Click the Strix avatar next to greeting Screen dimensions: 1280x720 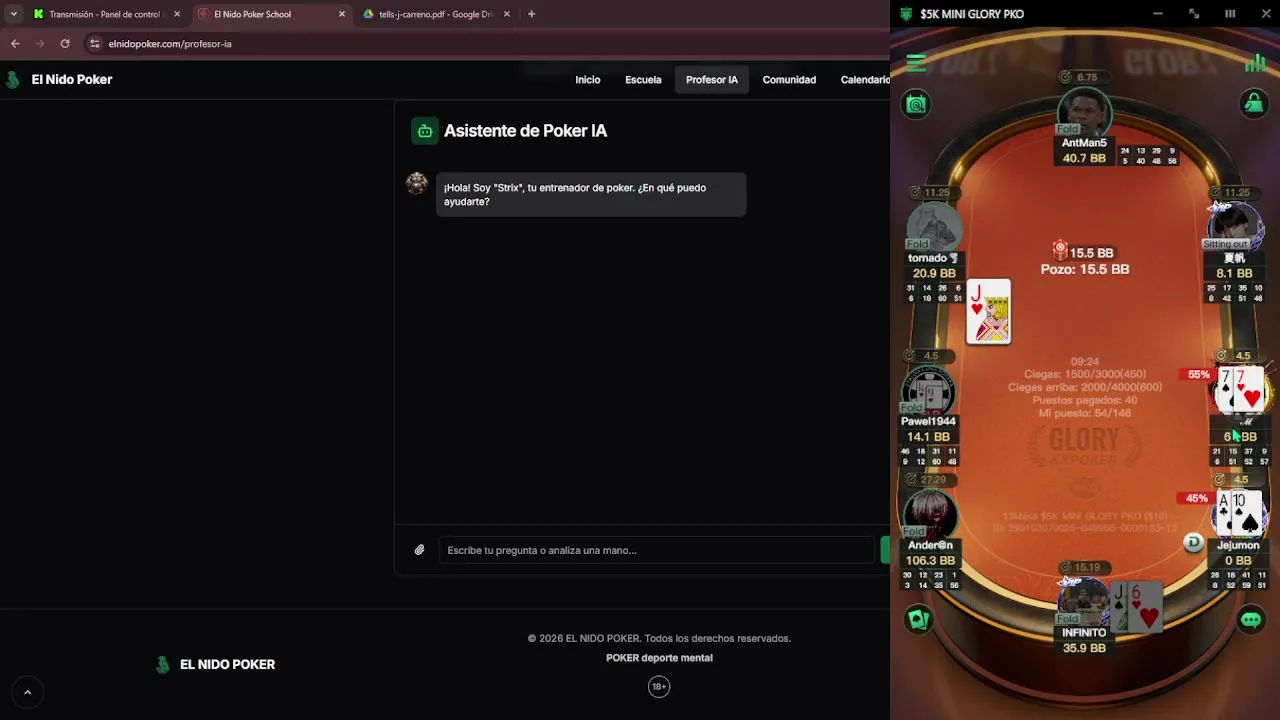pos(417,183)
